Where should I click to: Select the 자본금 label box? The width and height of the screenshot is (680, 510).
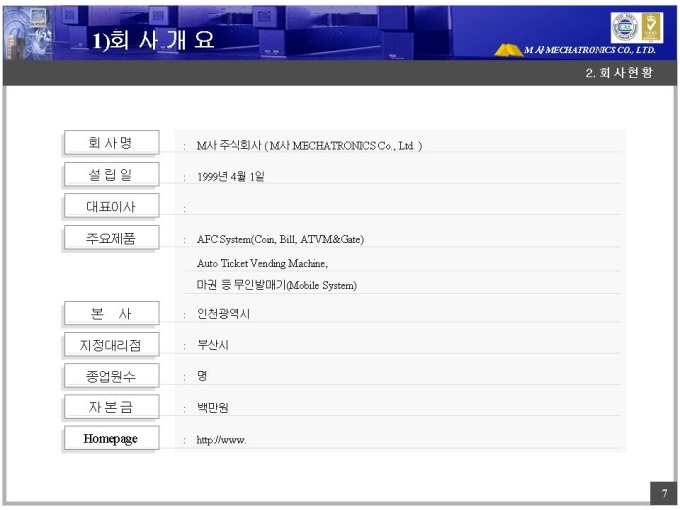click(111, 407)
